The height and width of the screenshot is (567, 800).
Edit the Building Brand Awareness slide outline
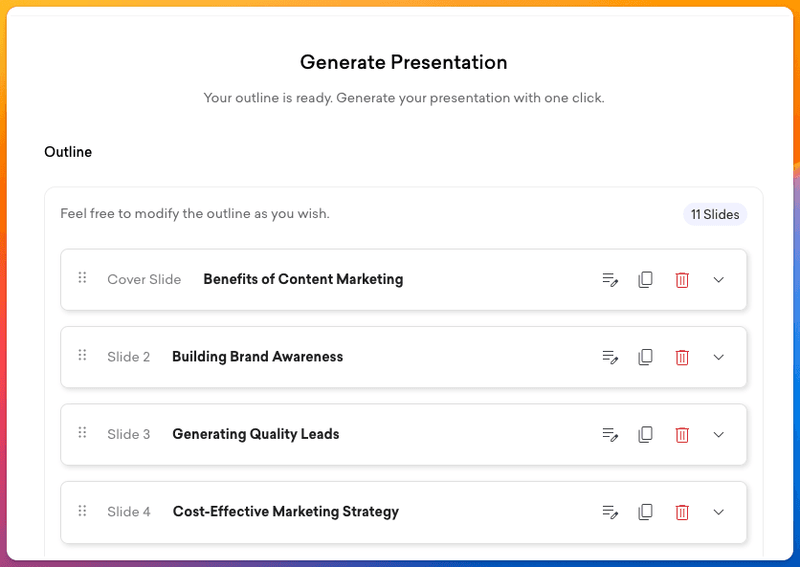(x=610, y=357)
